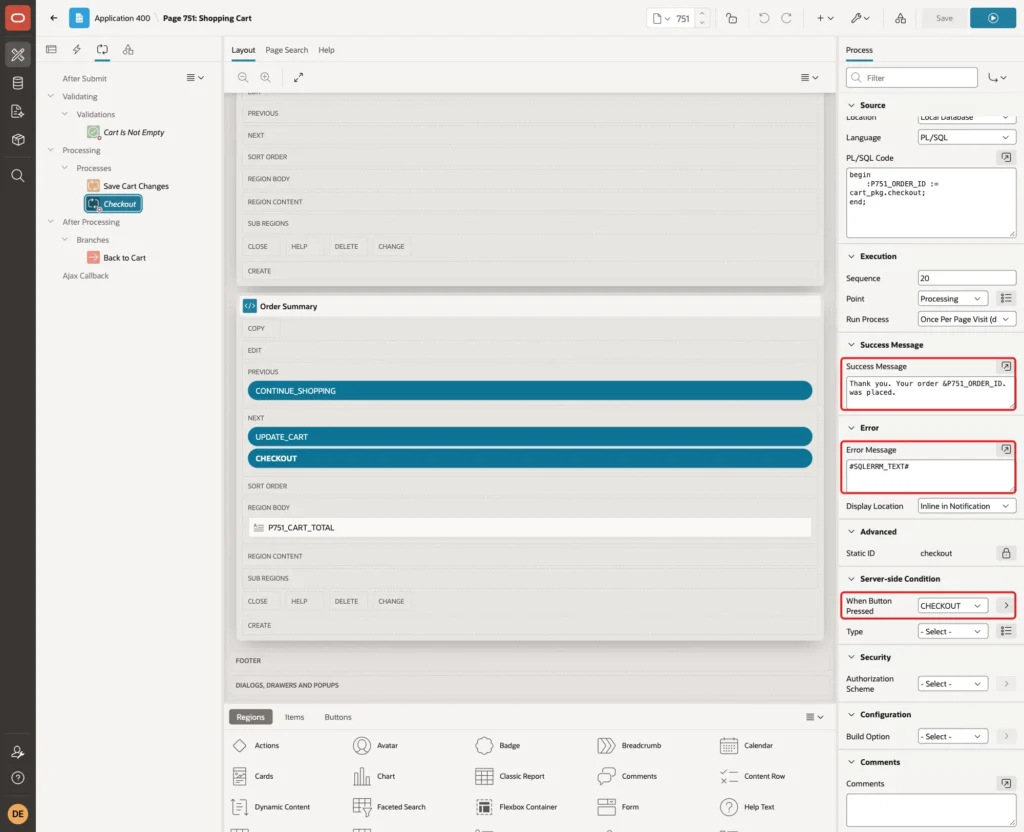Redo the last change

pyautogui.click(x=786, y=18)
